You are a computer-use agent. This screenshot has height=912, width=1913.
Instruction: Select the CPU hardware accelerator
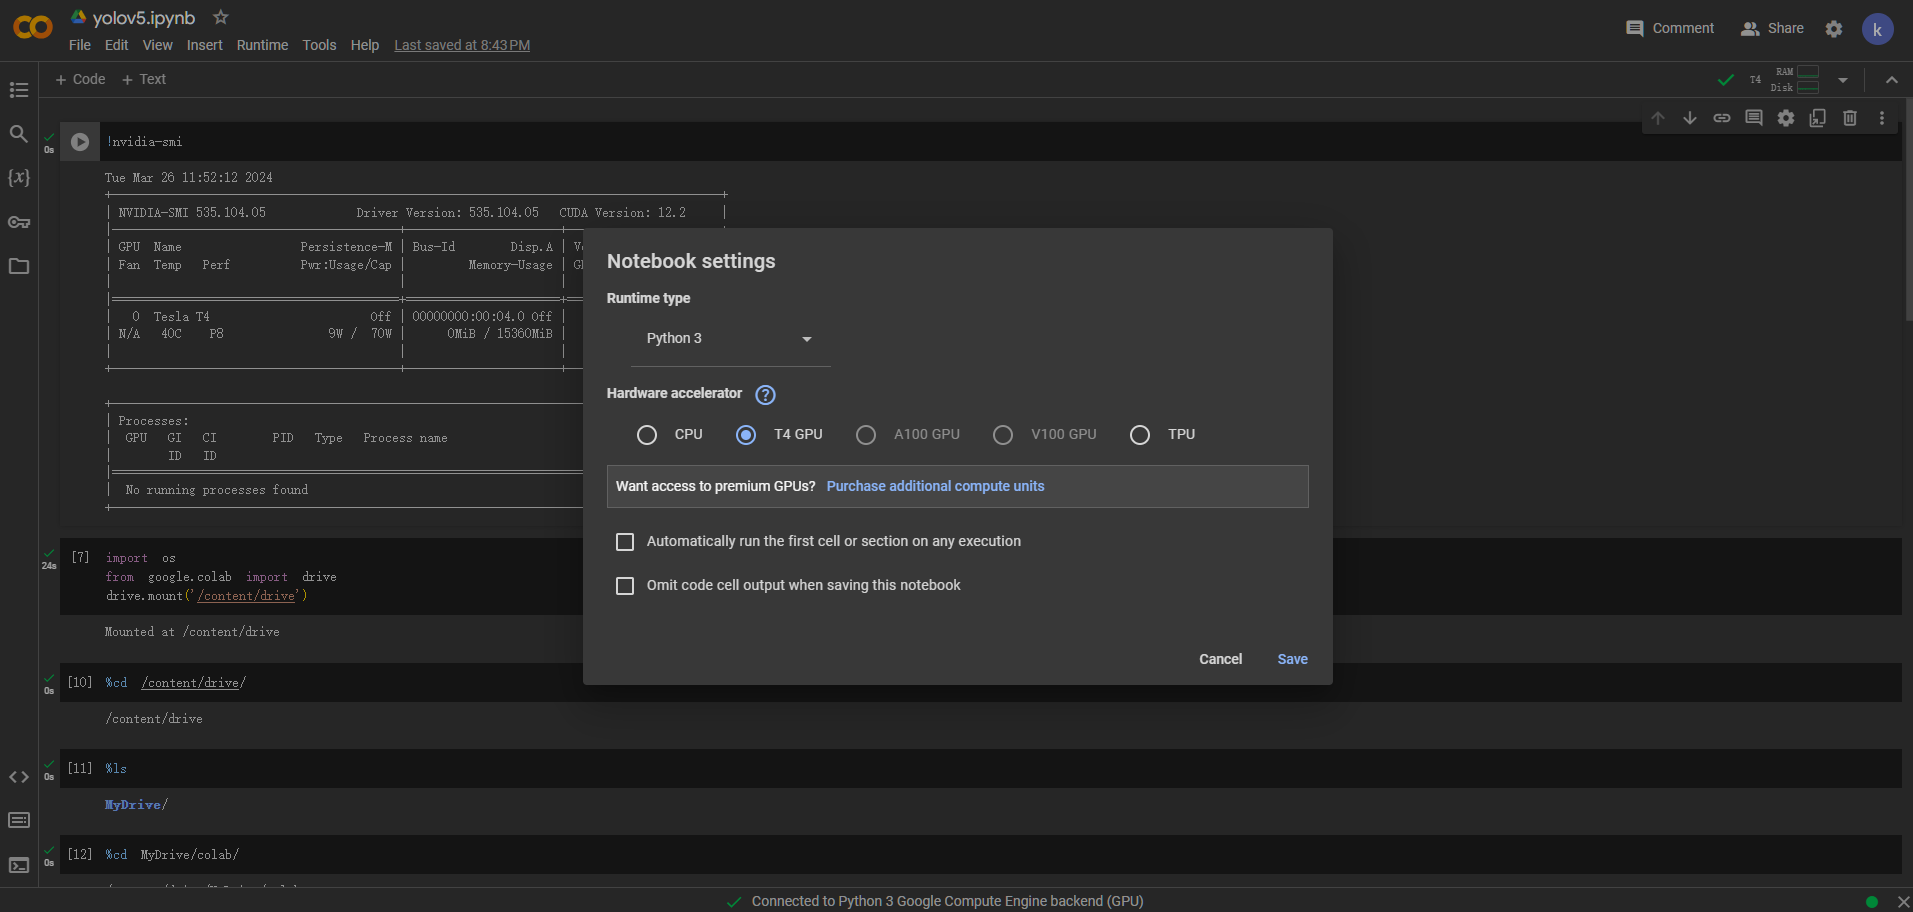tap(647, 435)
